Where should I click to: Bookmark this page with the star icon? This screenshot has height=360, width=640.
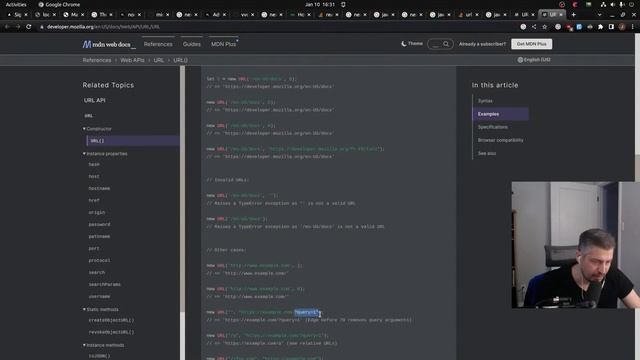pos(544,27)
